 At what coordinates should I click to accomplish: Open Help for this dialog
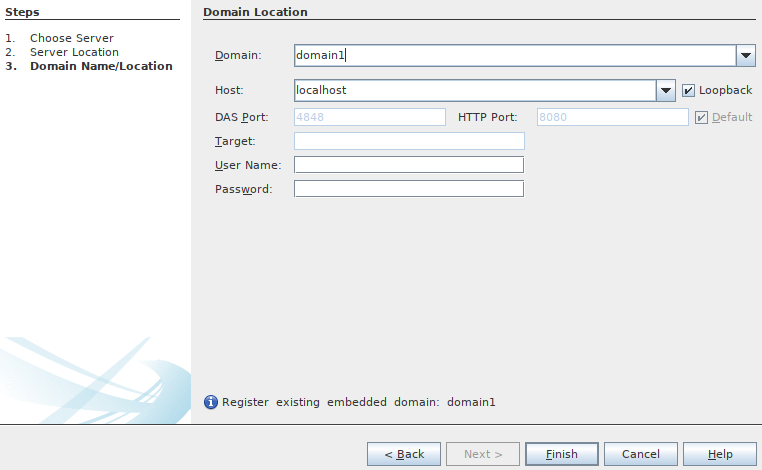click(720, 454)
